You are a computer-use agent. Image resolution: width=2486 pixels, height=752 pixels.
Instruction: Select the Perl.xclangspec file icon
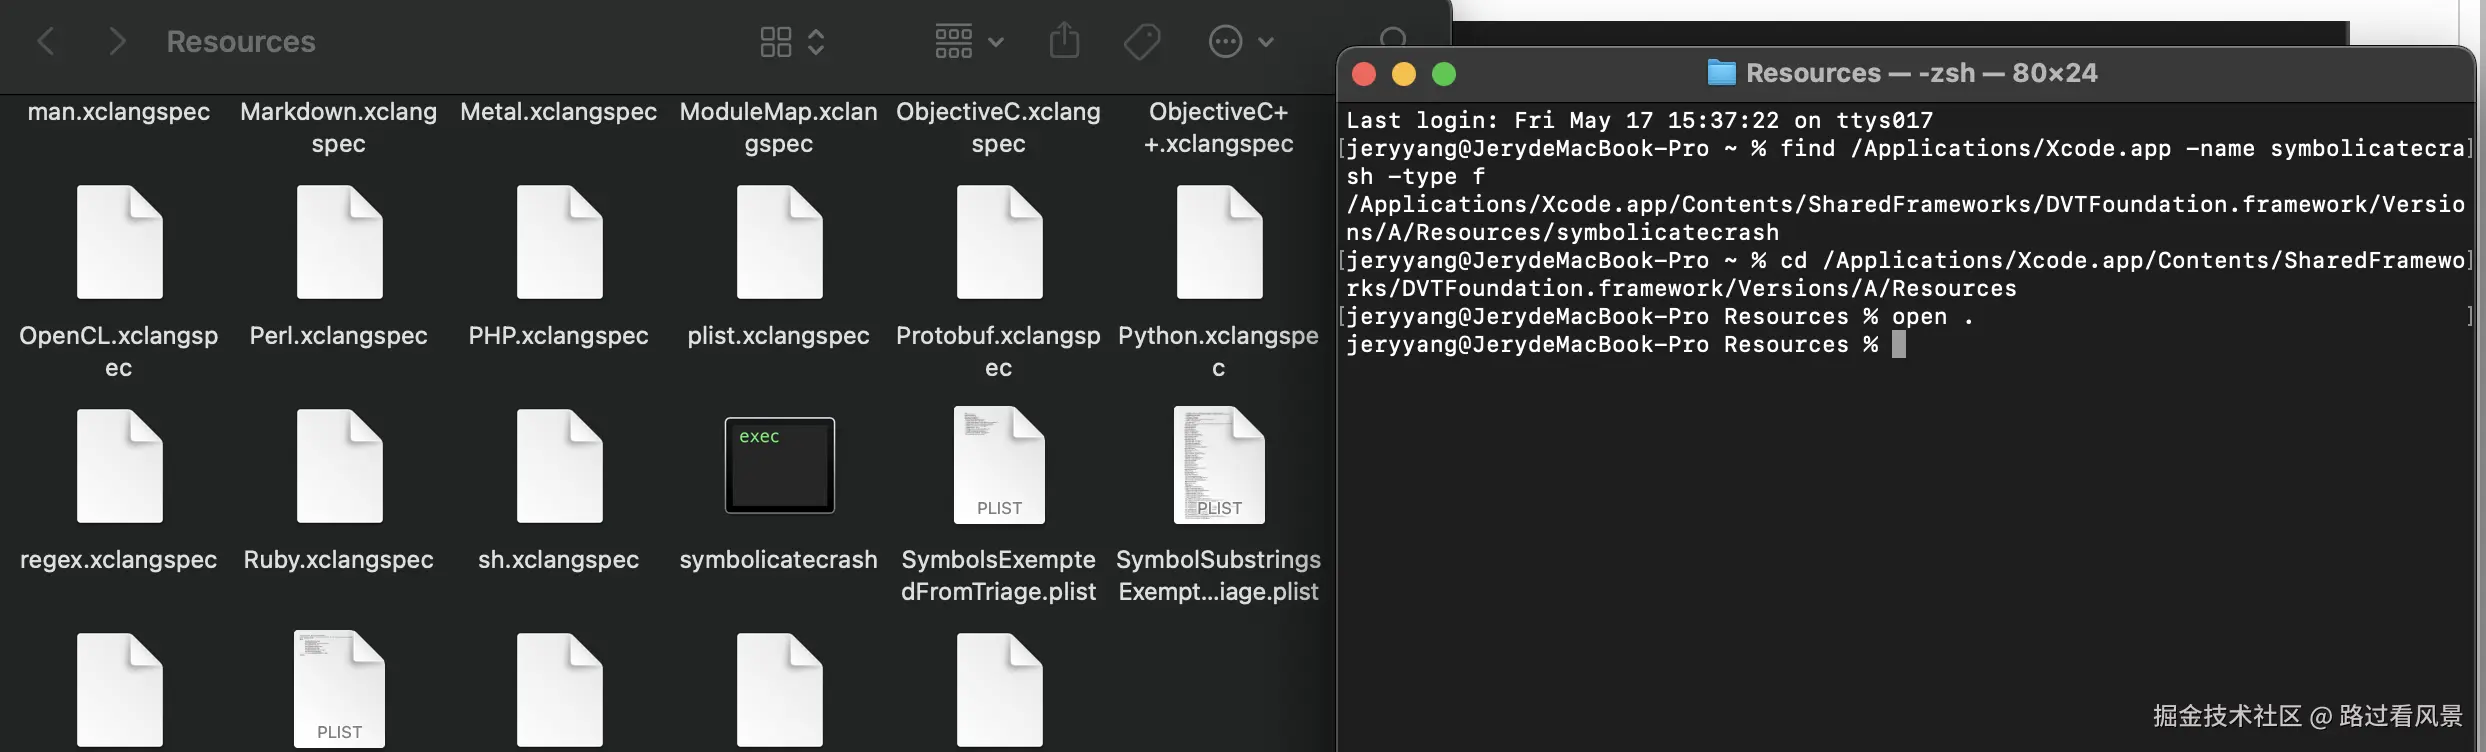[339, 242]
